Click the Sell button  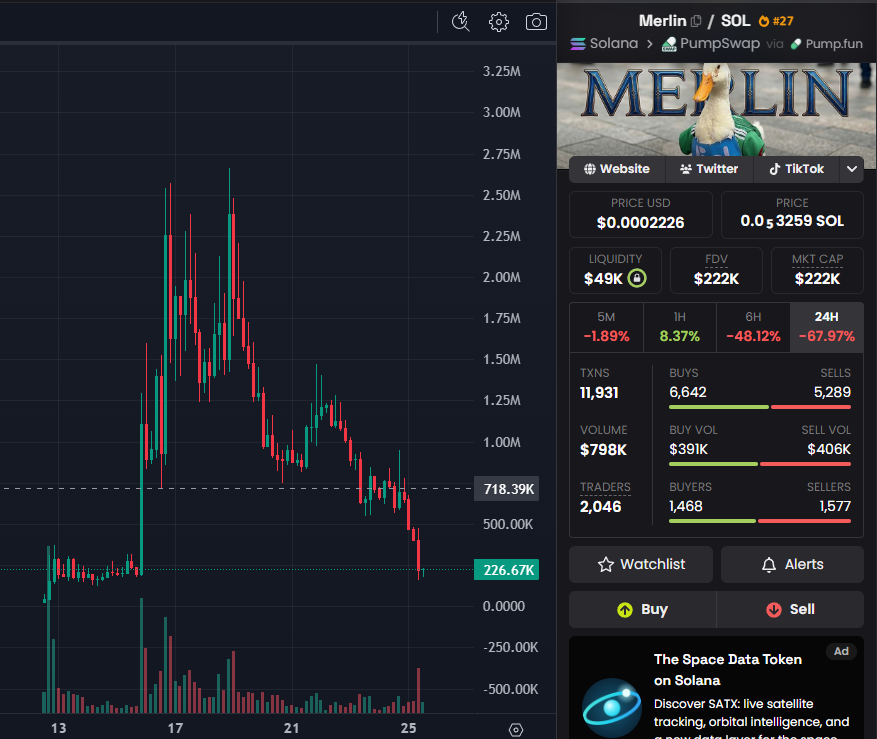click(790, 609)
